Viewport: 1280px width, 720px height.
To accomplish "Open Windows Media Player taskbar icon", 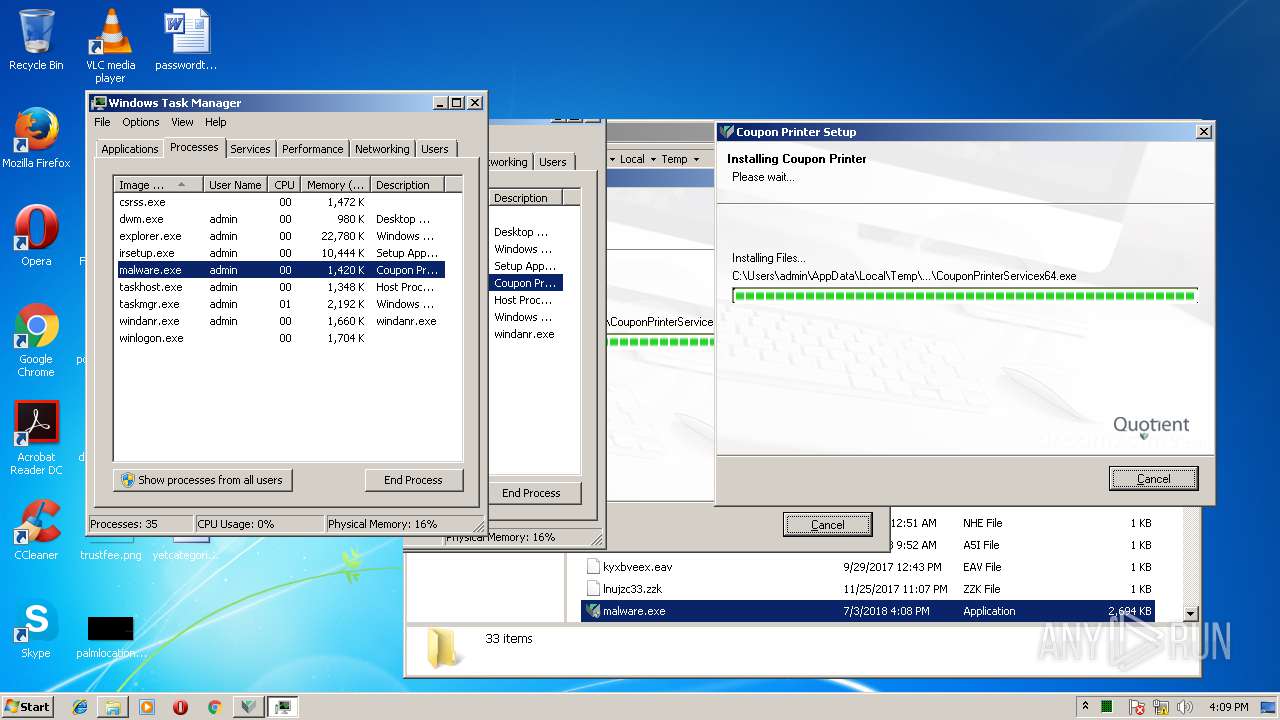I will (147, 707).
